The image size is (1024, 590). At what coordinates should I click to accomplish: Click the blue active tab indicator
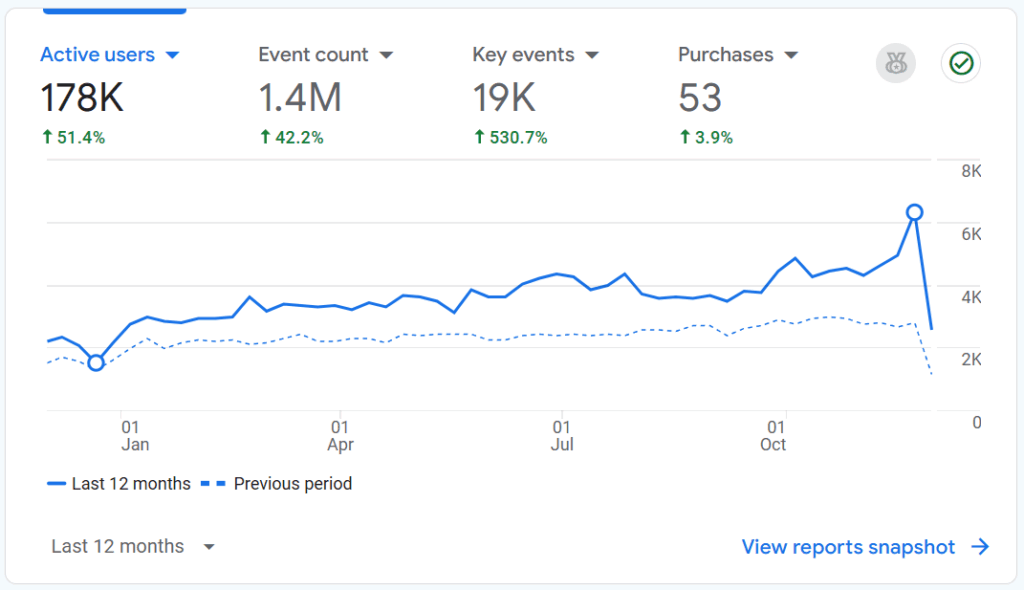114,12
